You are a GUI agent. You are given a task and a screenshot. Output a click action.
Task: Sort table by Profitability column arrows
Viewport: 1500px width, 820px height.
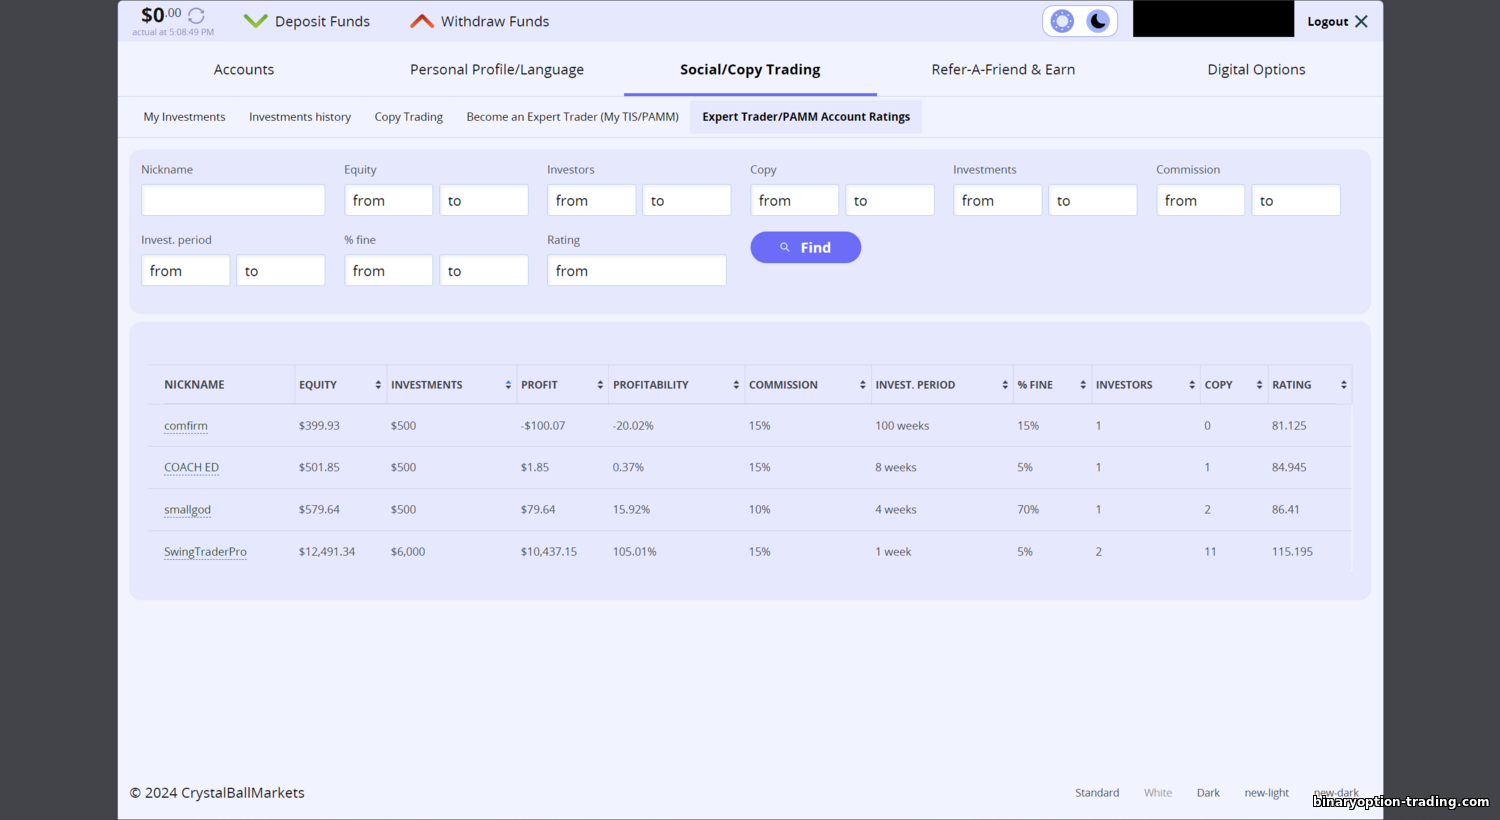click(x=736, y=385)
